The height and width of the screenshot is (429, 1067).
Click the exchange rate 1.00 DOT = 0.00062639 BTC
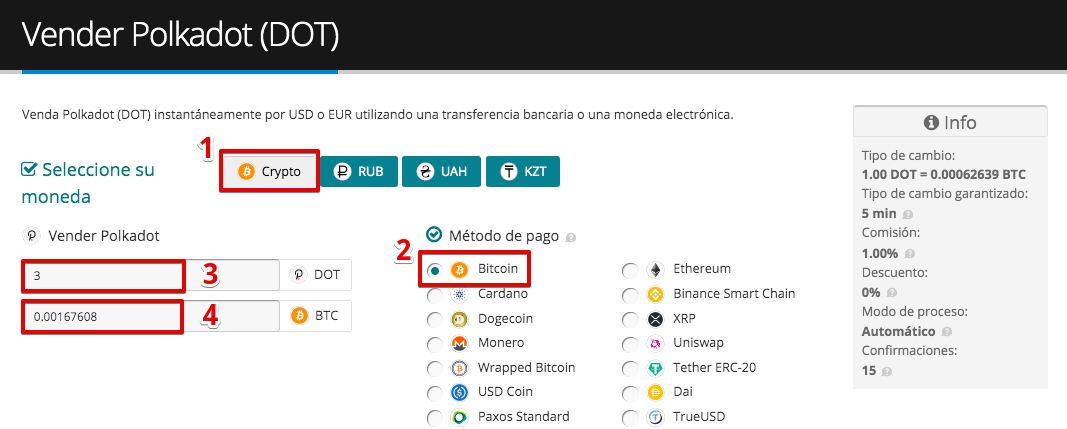pos(943,174)
